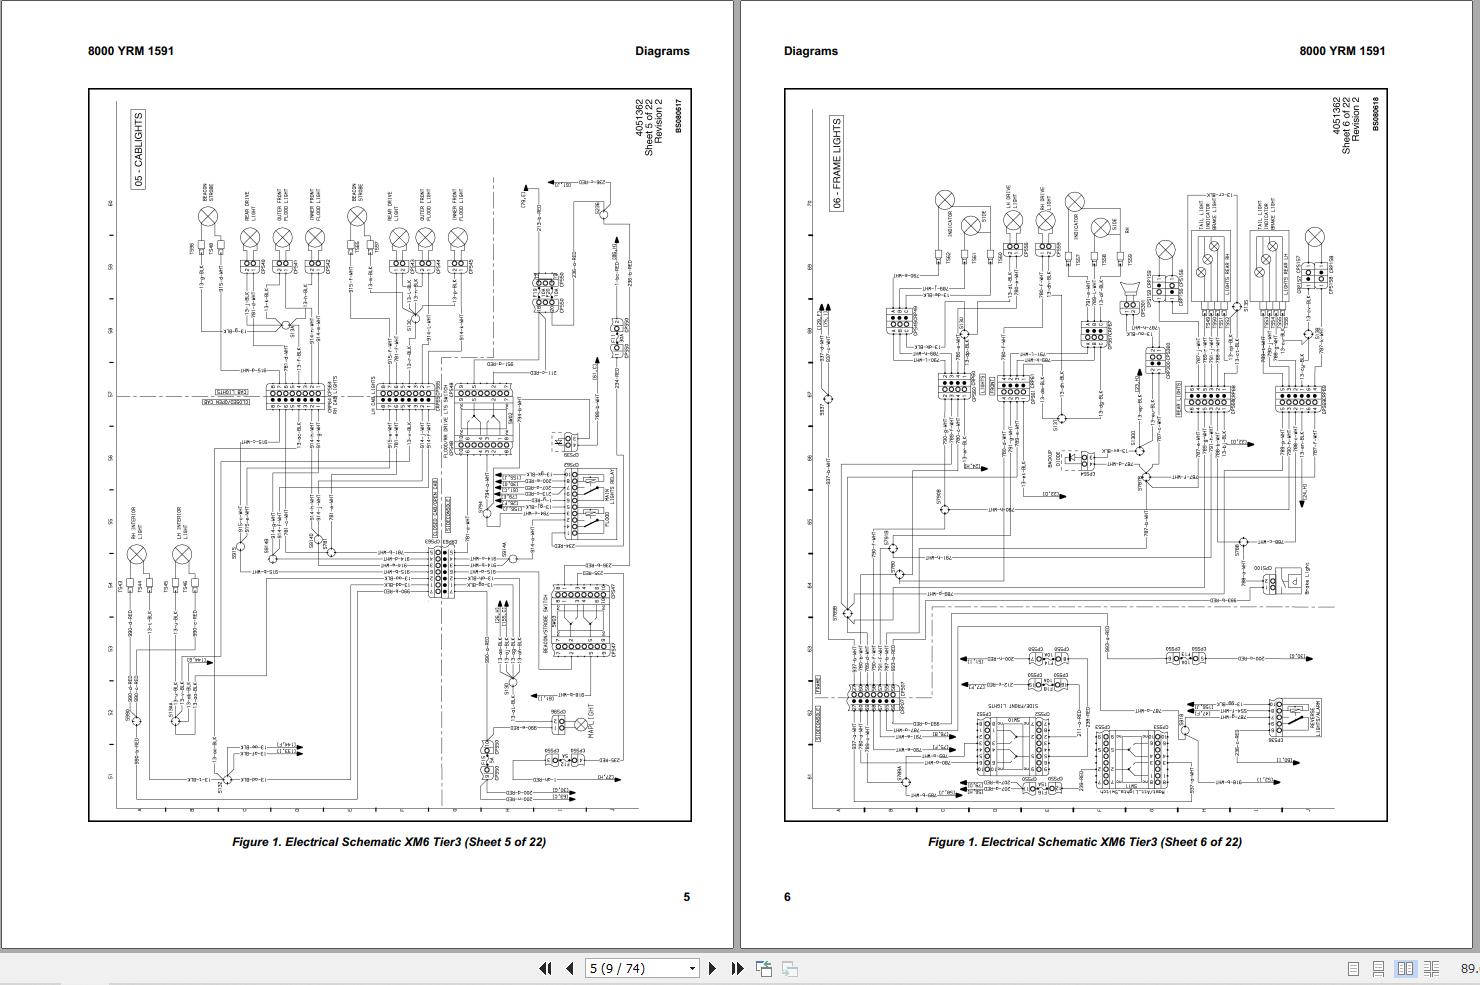Image resolution: width=1480 pixels, height=985 pixels.
Task: Click the Sheet 5 of 22 figure caption
Action: pos(389,841)
